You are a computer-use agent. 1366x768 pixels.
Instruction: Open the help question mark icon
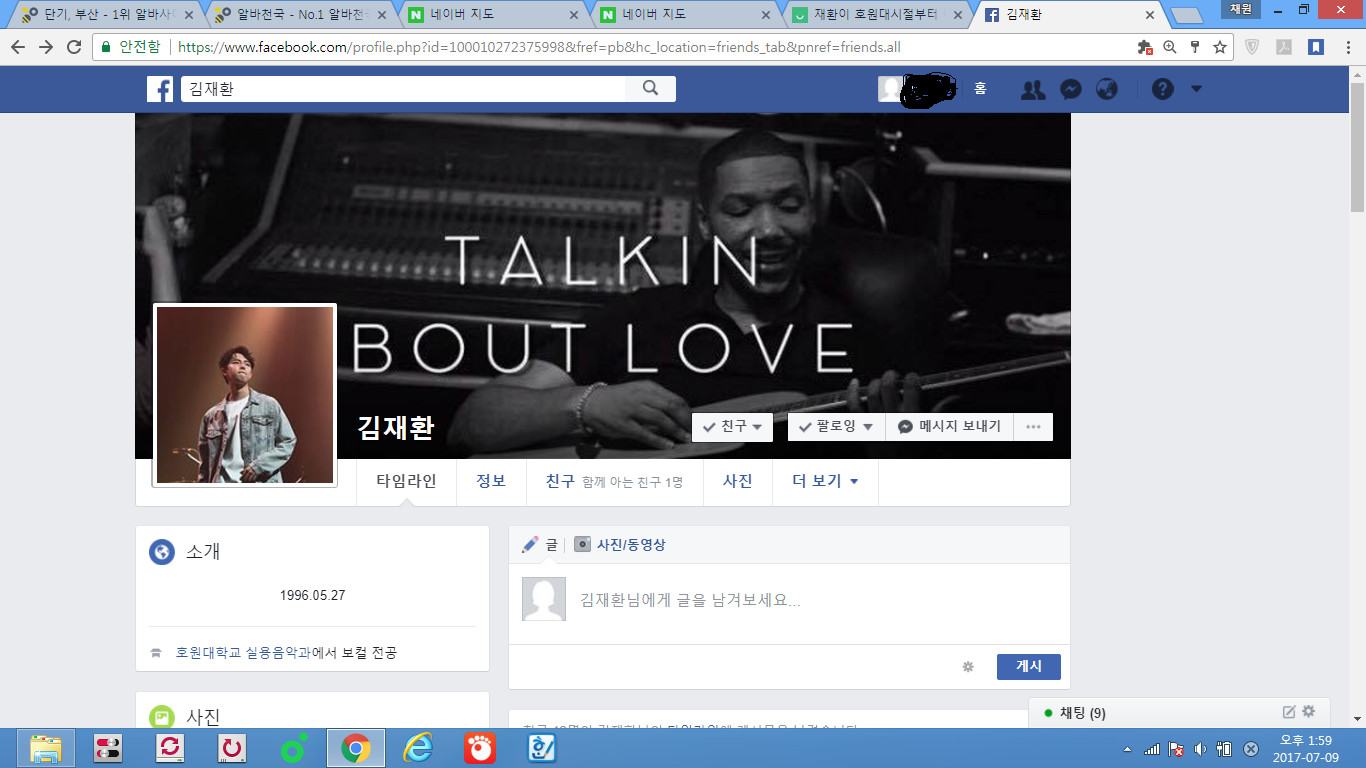click(x=1162, y=89)
